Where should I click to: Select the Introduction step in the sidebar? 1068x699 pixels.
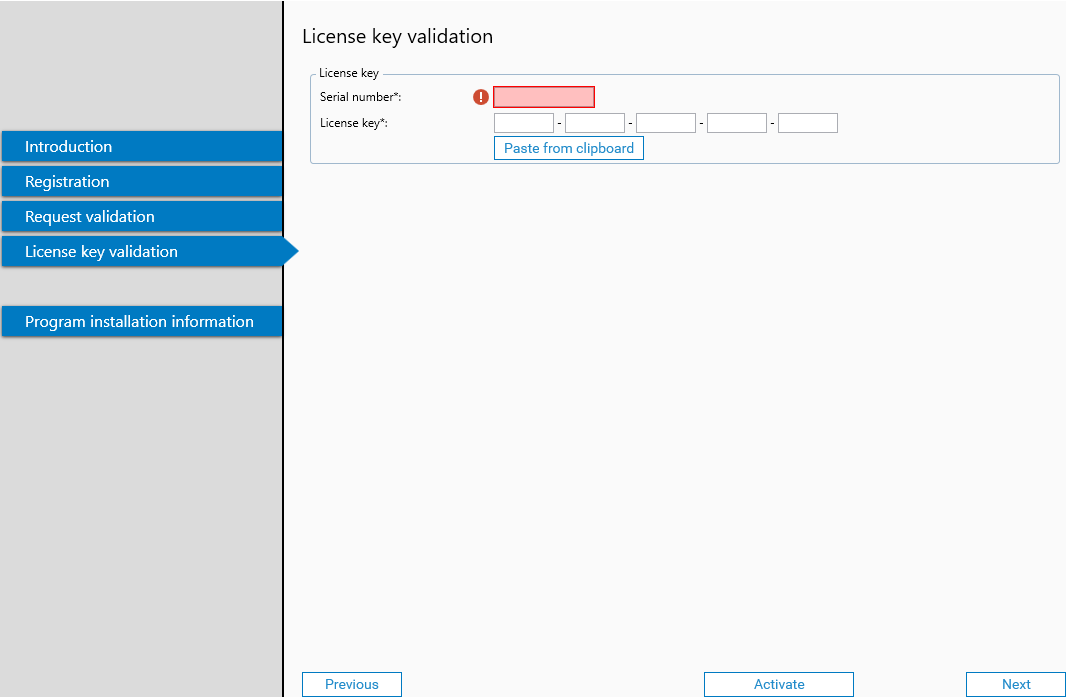tap(140, 146)
